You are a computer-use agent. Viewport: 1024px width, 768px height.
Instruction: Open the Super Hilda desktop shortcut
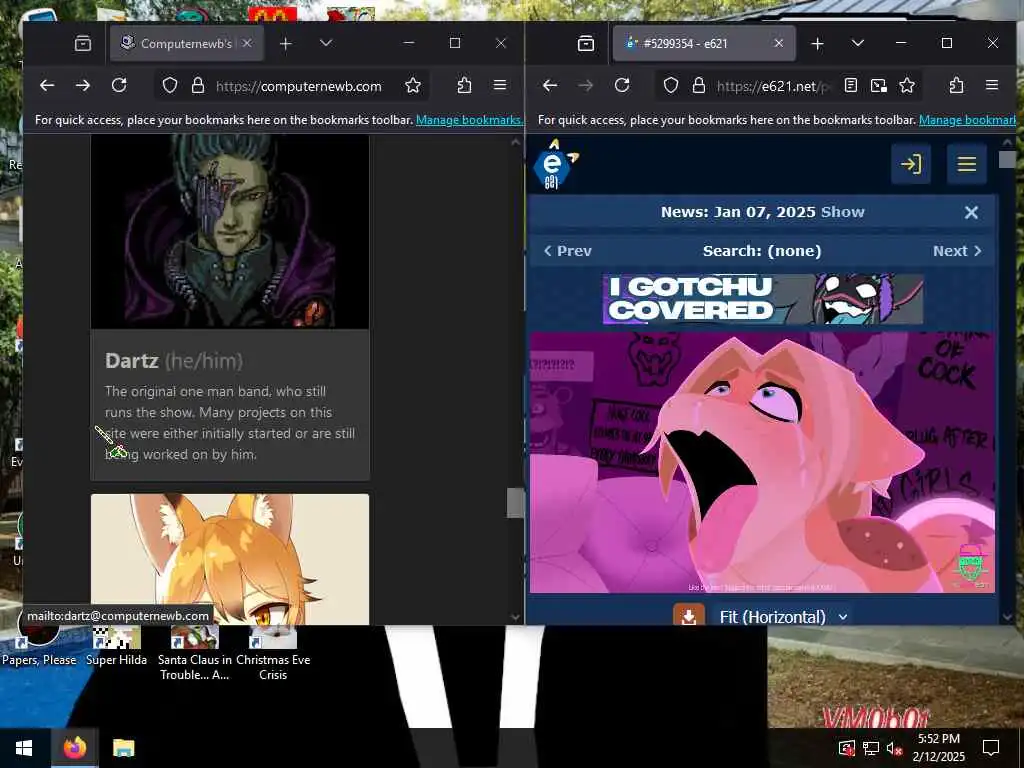coord(116,647)
